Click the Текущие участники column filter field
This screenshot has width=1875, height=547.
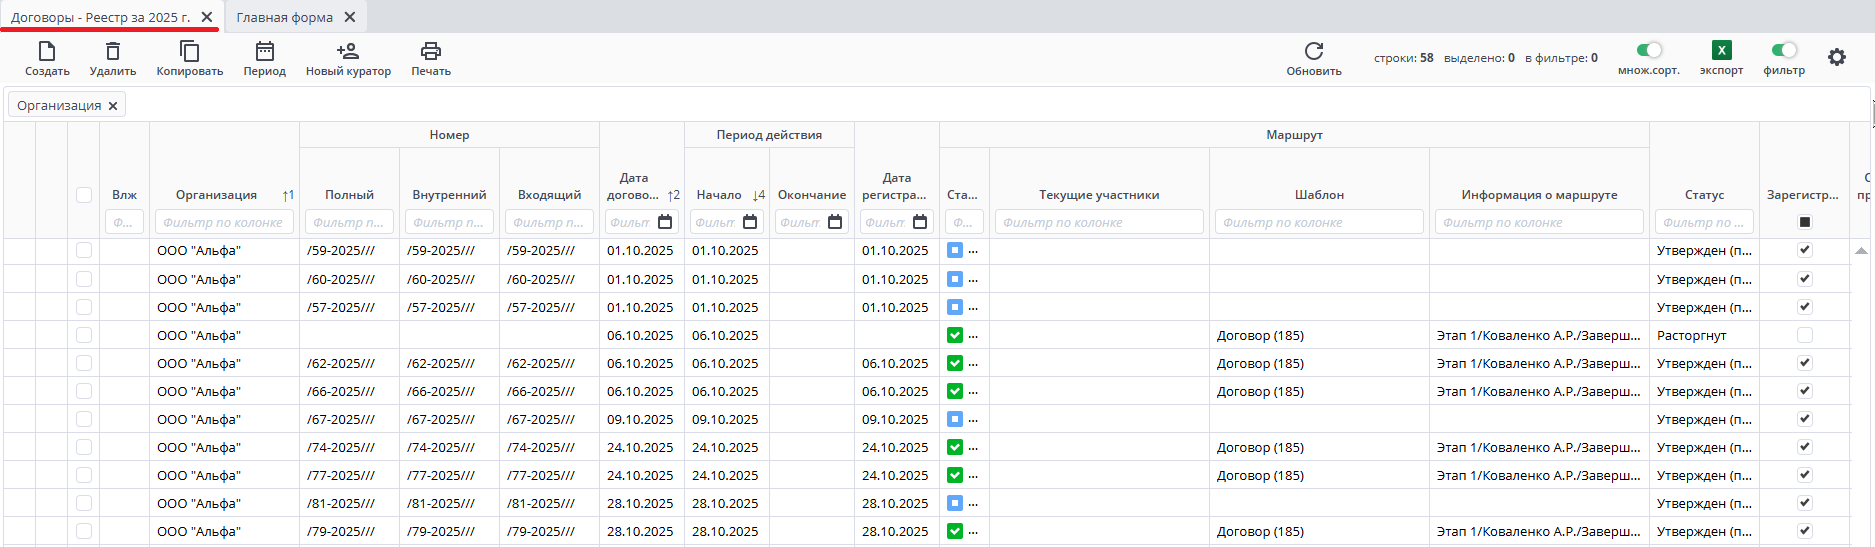pos(1099,222)
